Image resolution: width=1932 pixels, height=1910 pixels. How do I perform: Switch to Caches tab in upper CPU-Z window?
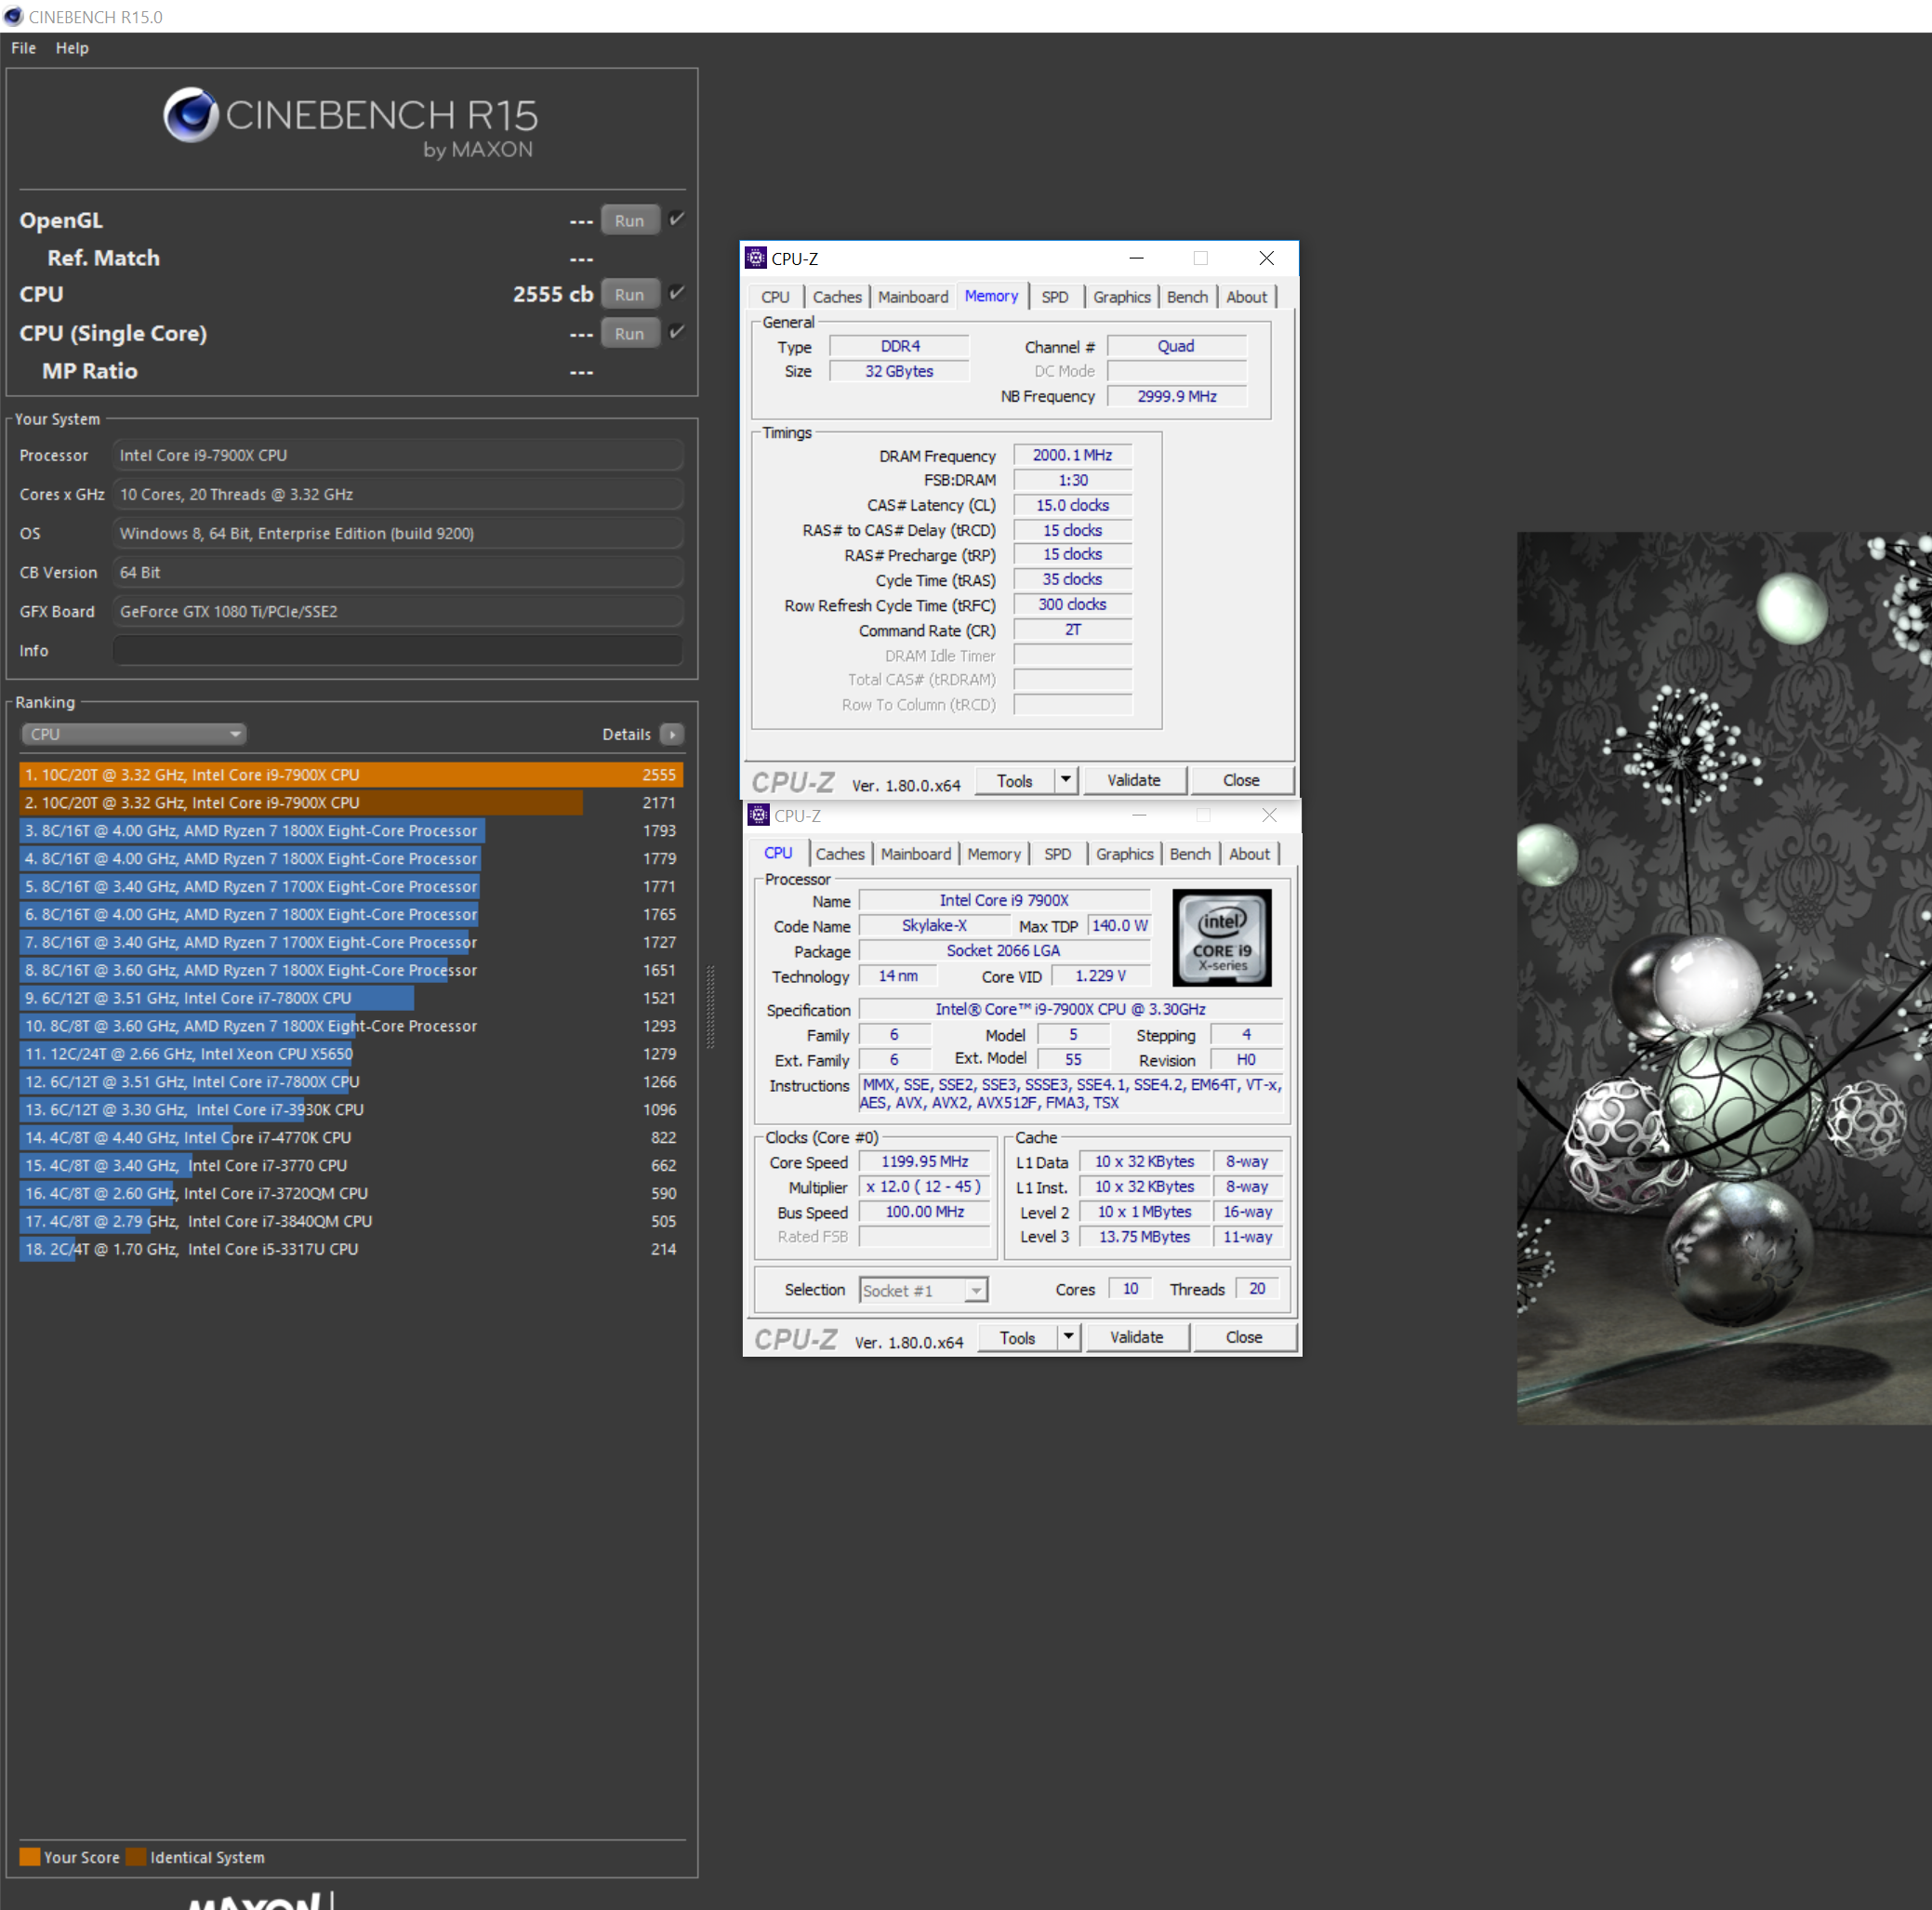point(837,297)
